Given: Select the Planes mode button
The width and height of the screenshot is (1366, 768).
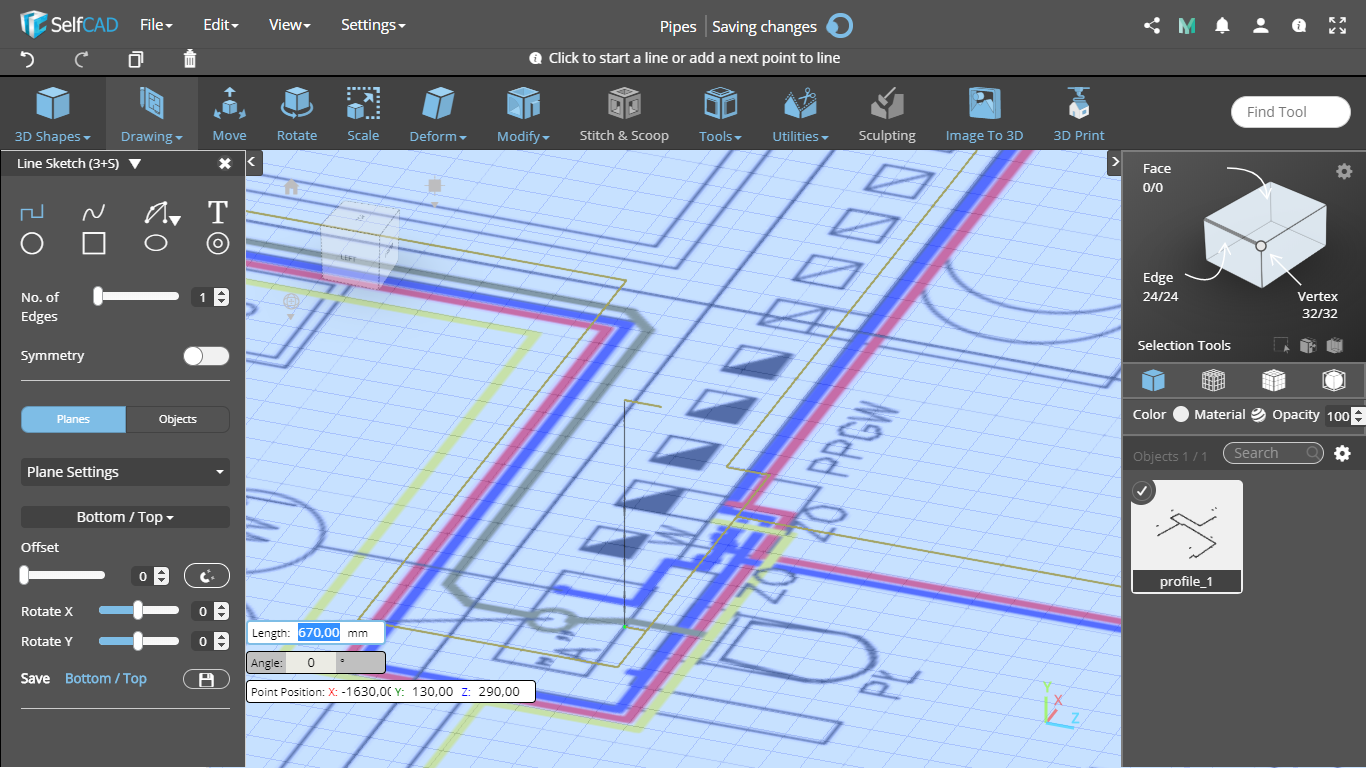Looking at the screenshot, I should tap(74, 419).
